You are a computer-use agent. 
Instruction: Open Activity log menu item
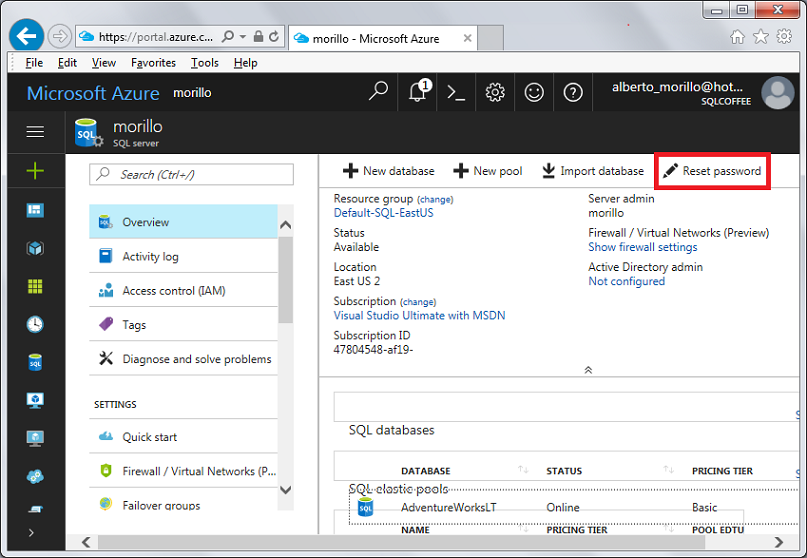coord(183,256)
